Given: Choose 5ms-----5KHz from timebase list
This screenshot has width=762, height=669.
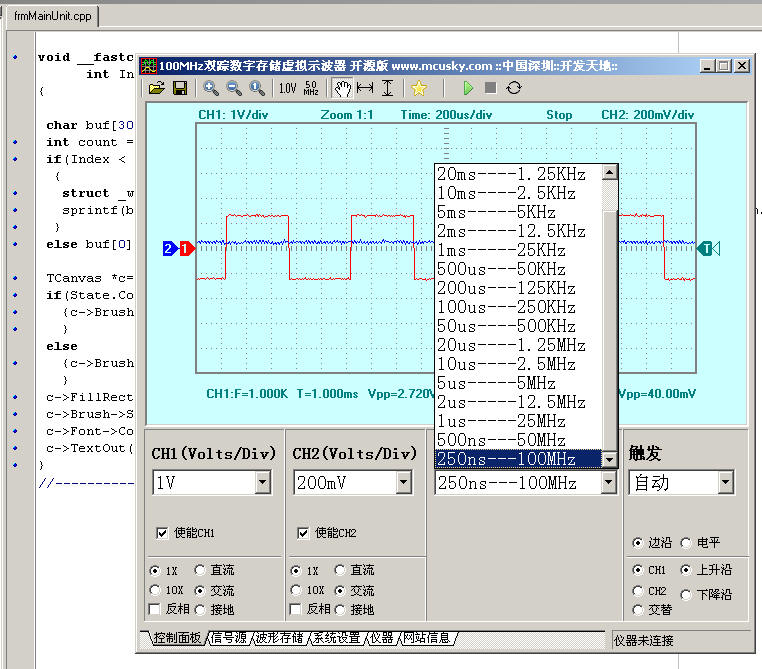Looking at the screenshot, I should [519, 212].
